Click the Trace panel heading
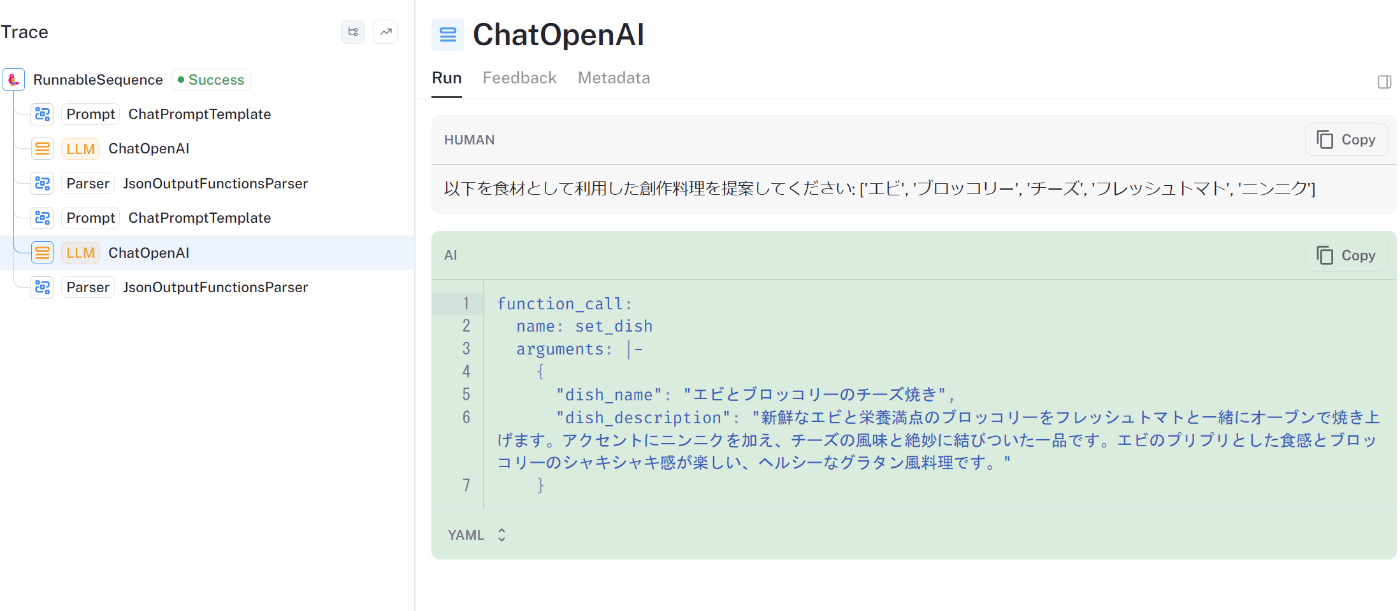This screenshot has height=611, width=1400. [25, 32]
